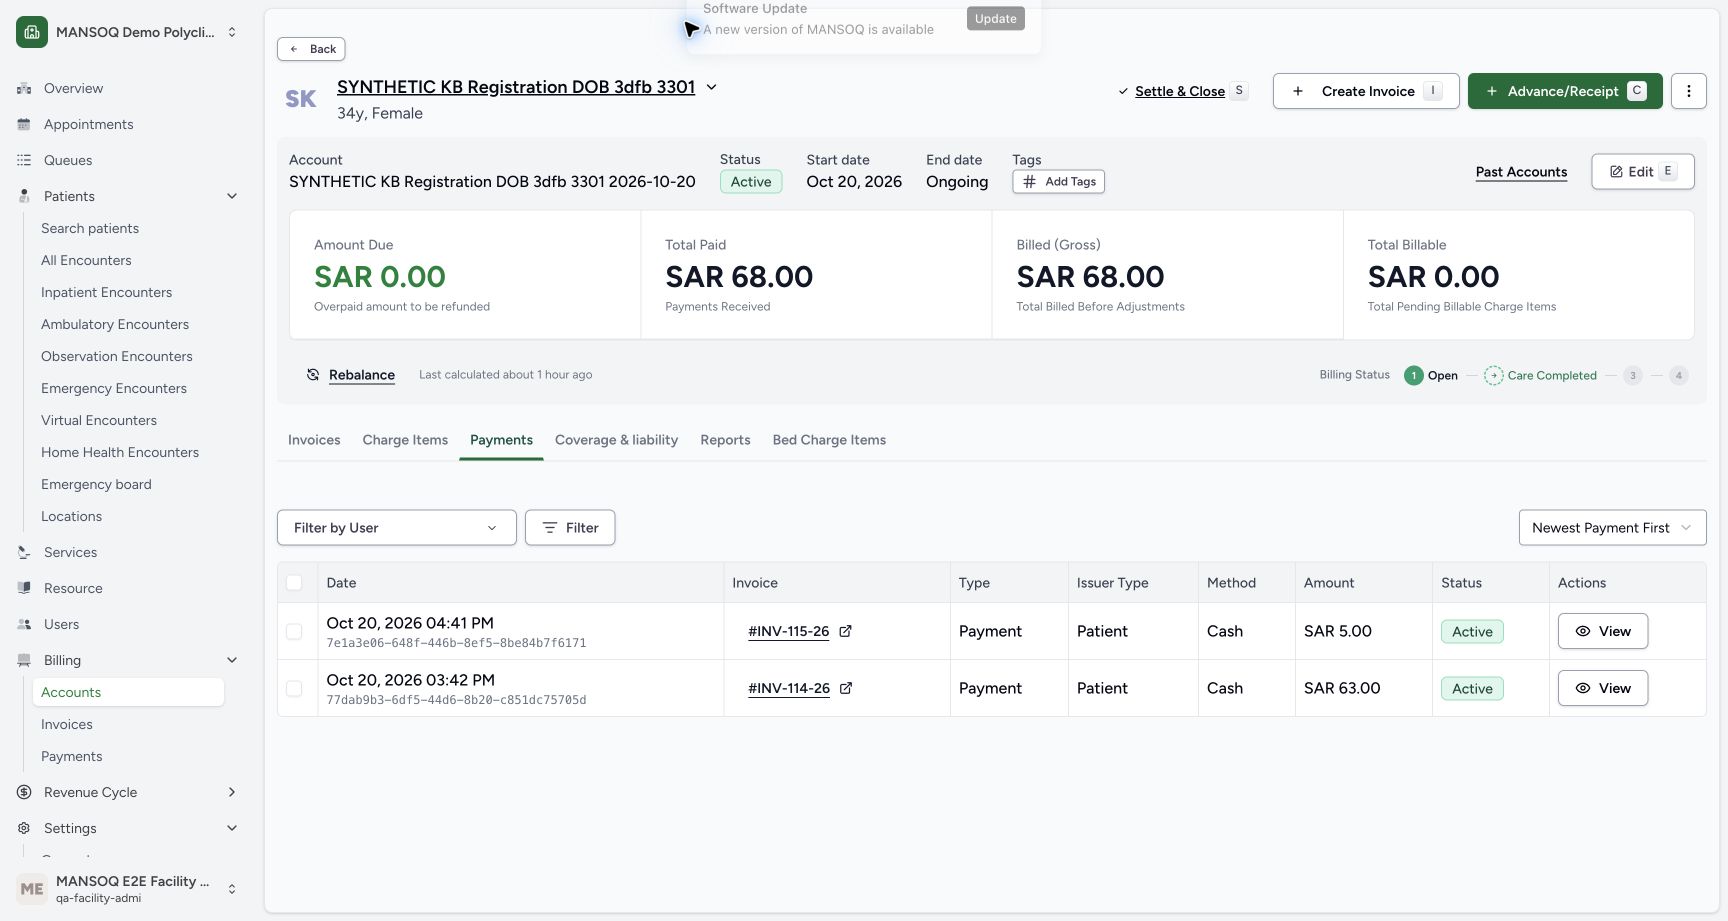The width and height of the screenshot is (1728, 921).
Task: View the SAR 5.00 payment details
Action: coord(1603,631)
